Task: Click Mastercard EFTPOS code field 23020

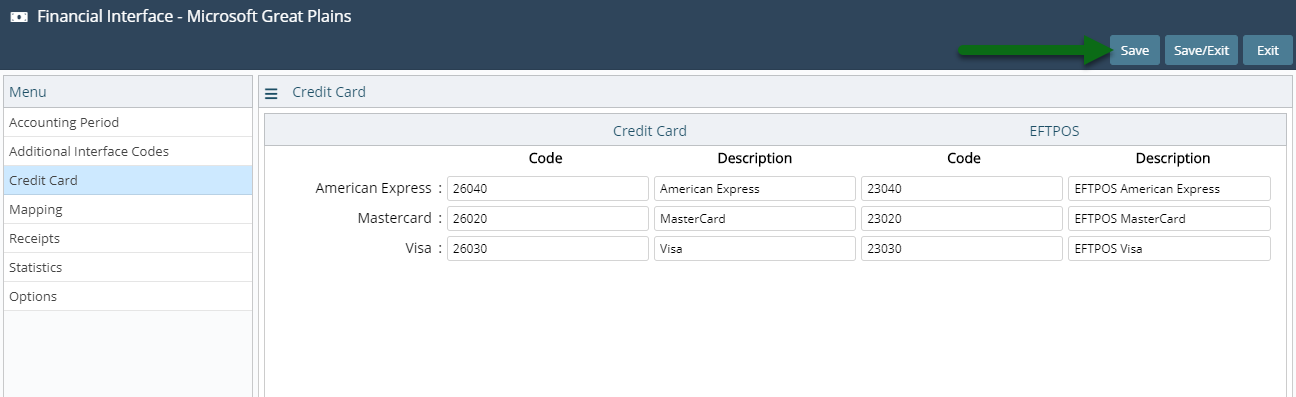Action: click(962, 219)
